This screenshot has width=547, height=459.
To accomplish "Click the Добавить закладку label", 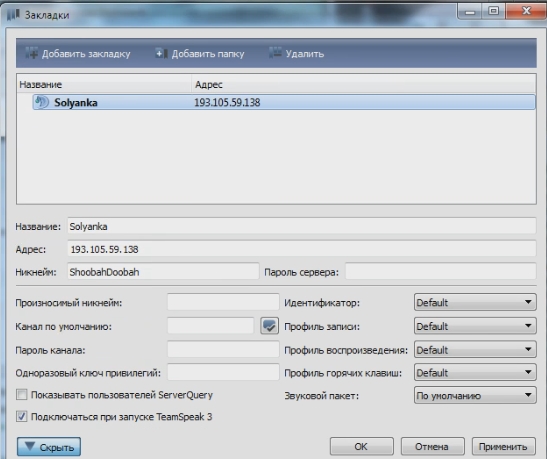I will pos(86,54).
